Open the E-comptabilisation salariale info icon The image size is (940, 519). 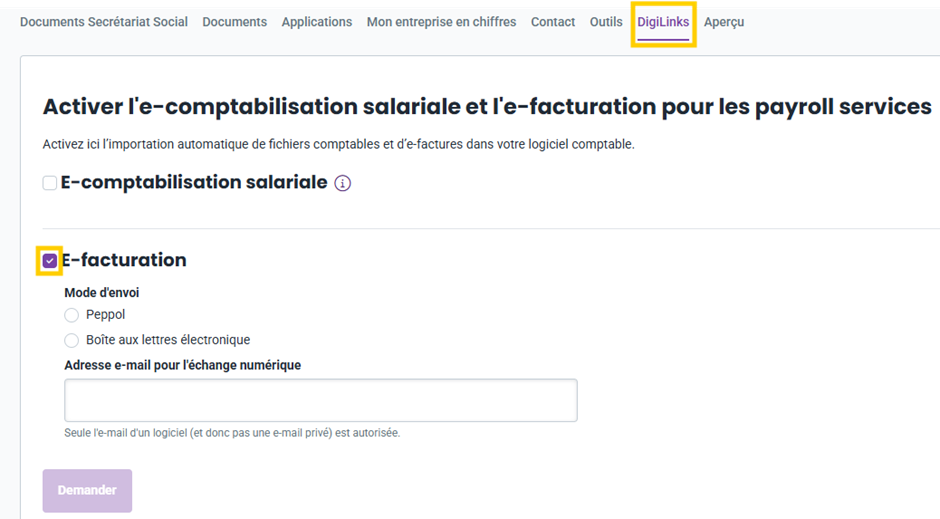pos(342,183)
